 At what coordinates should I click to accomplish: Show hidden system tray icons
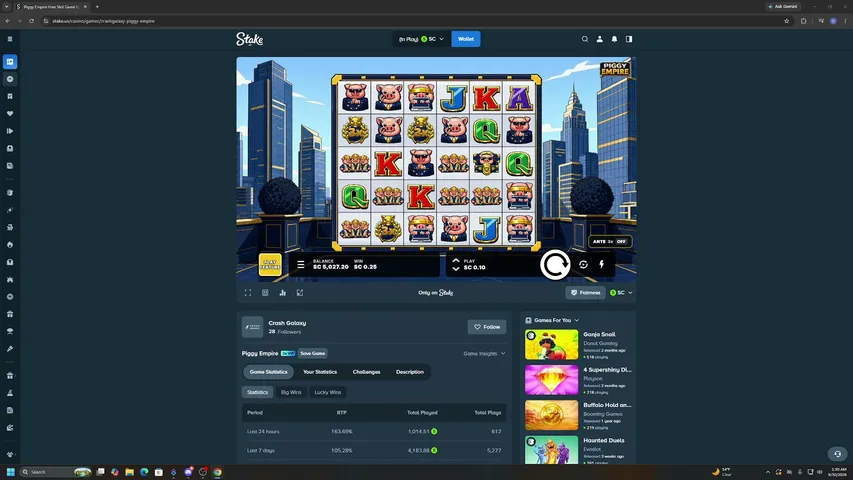[768, 472]
